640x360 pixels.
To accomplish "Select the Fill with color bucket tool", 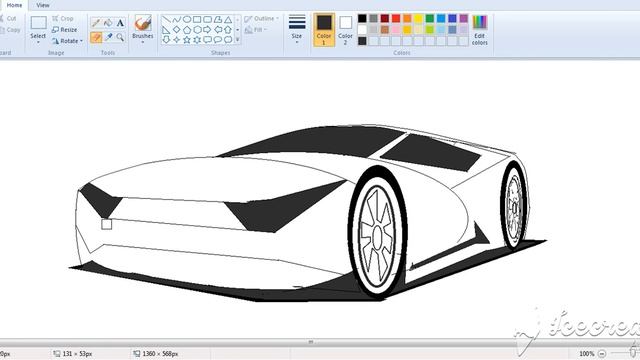I will coord(108,23).
